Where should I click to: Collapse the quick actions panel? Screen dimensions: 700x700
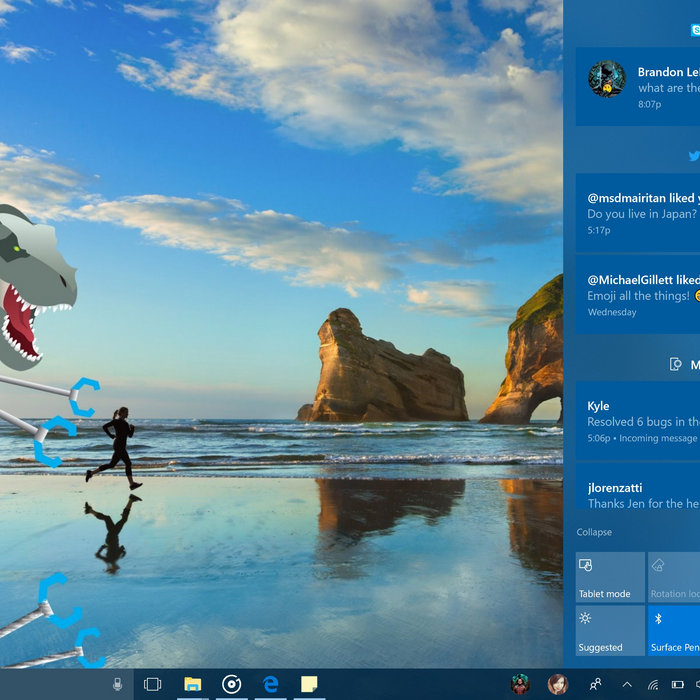tap(594, 532)
